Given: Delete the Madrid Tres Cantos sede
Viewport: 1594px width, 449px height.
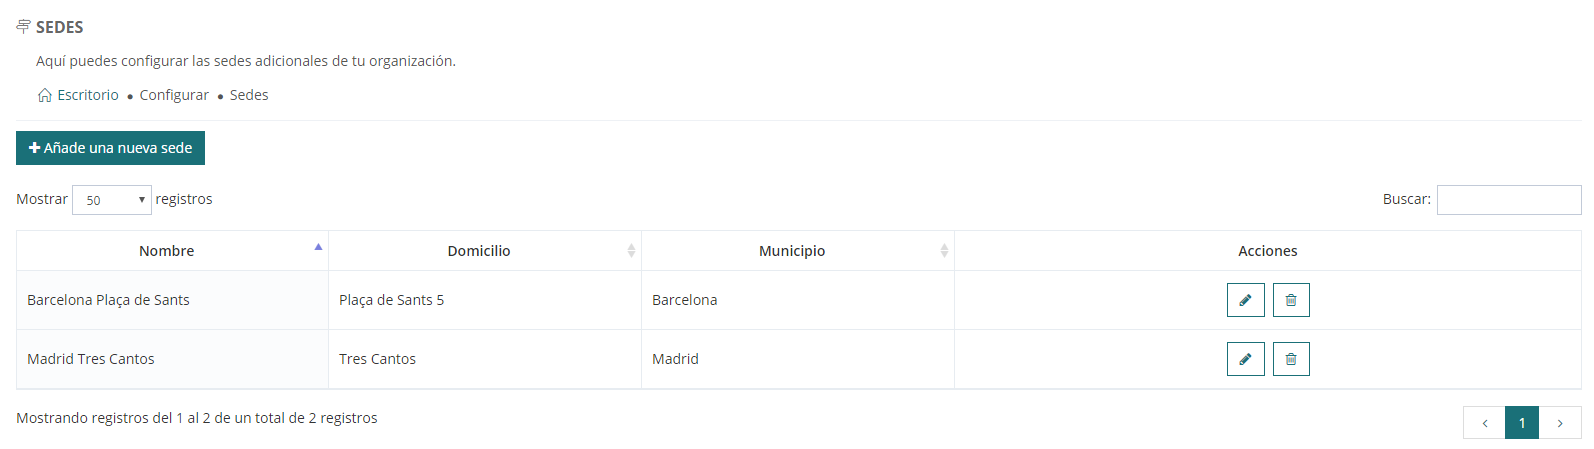Looking at the screenshot, I should pyautogui.click(x=1291, y=359).
